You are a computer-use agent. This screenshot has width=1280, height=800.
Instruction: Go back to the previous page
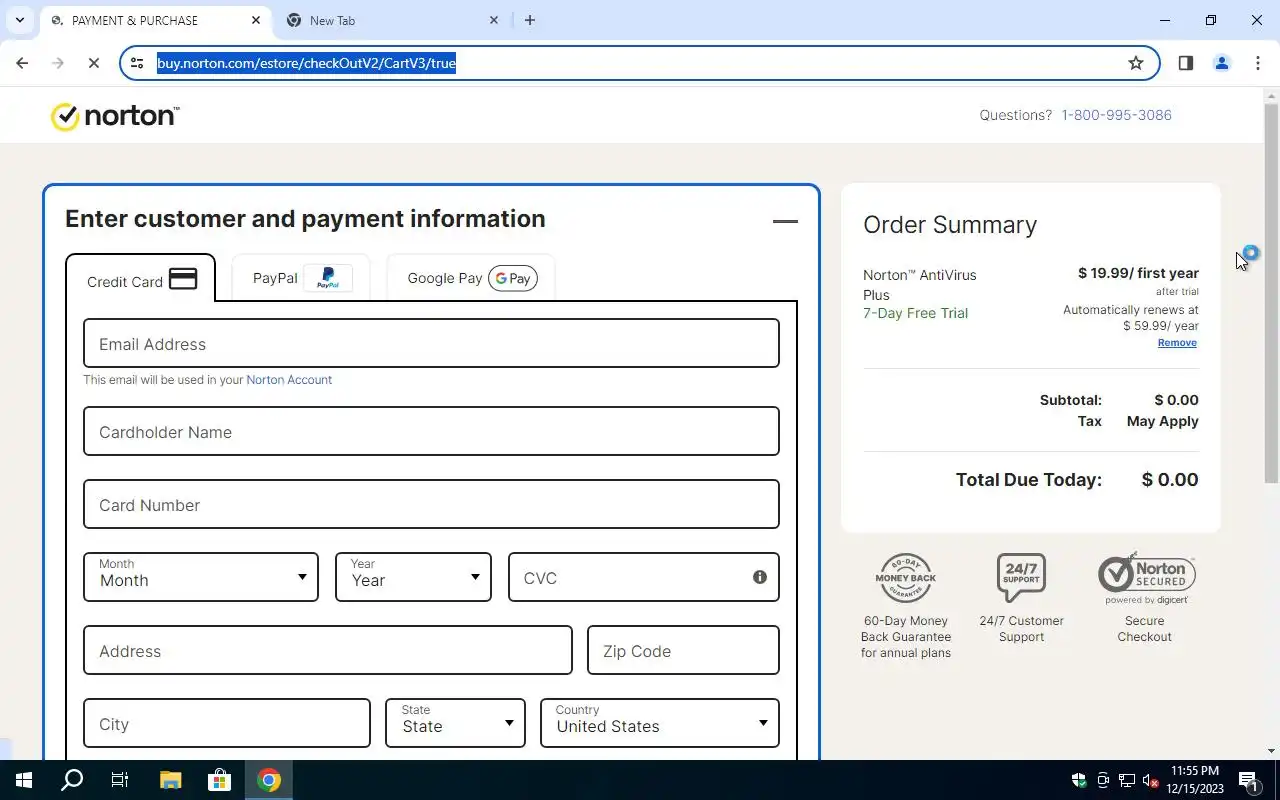[22, 63]
